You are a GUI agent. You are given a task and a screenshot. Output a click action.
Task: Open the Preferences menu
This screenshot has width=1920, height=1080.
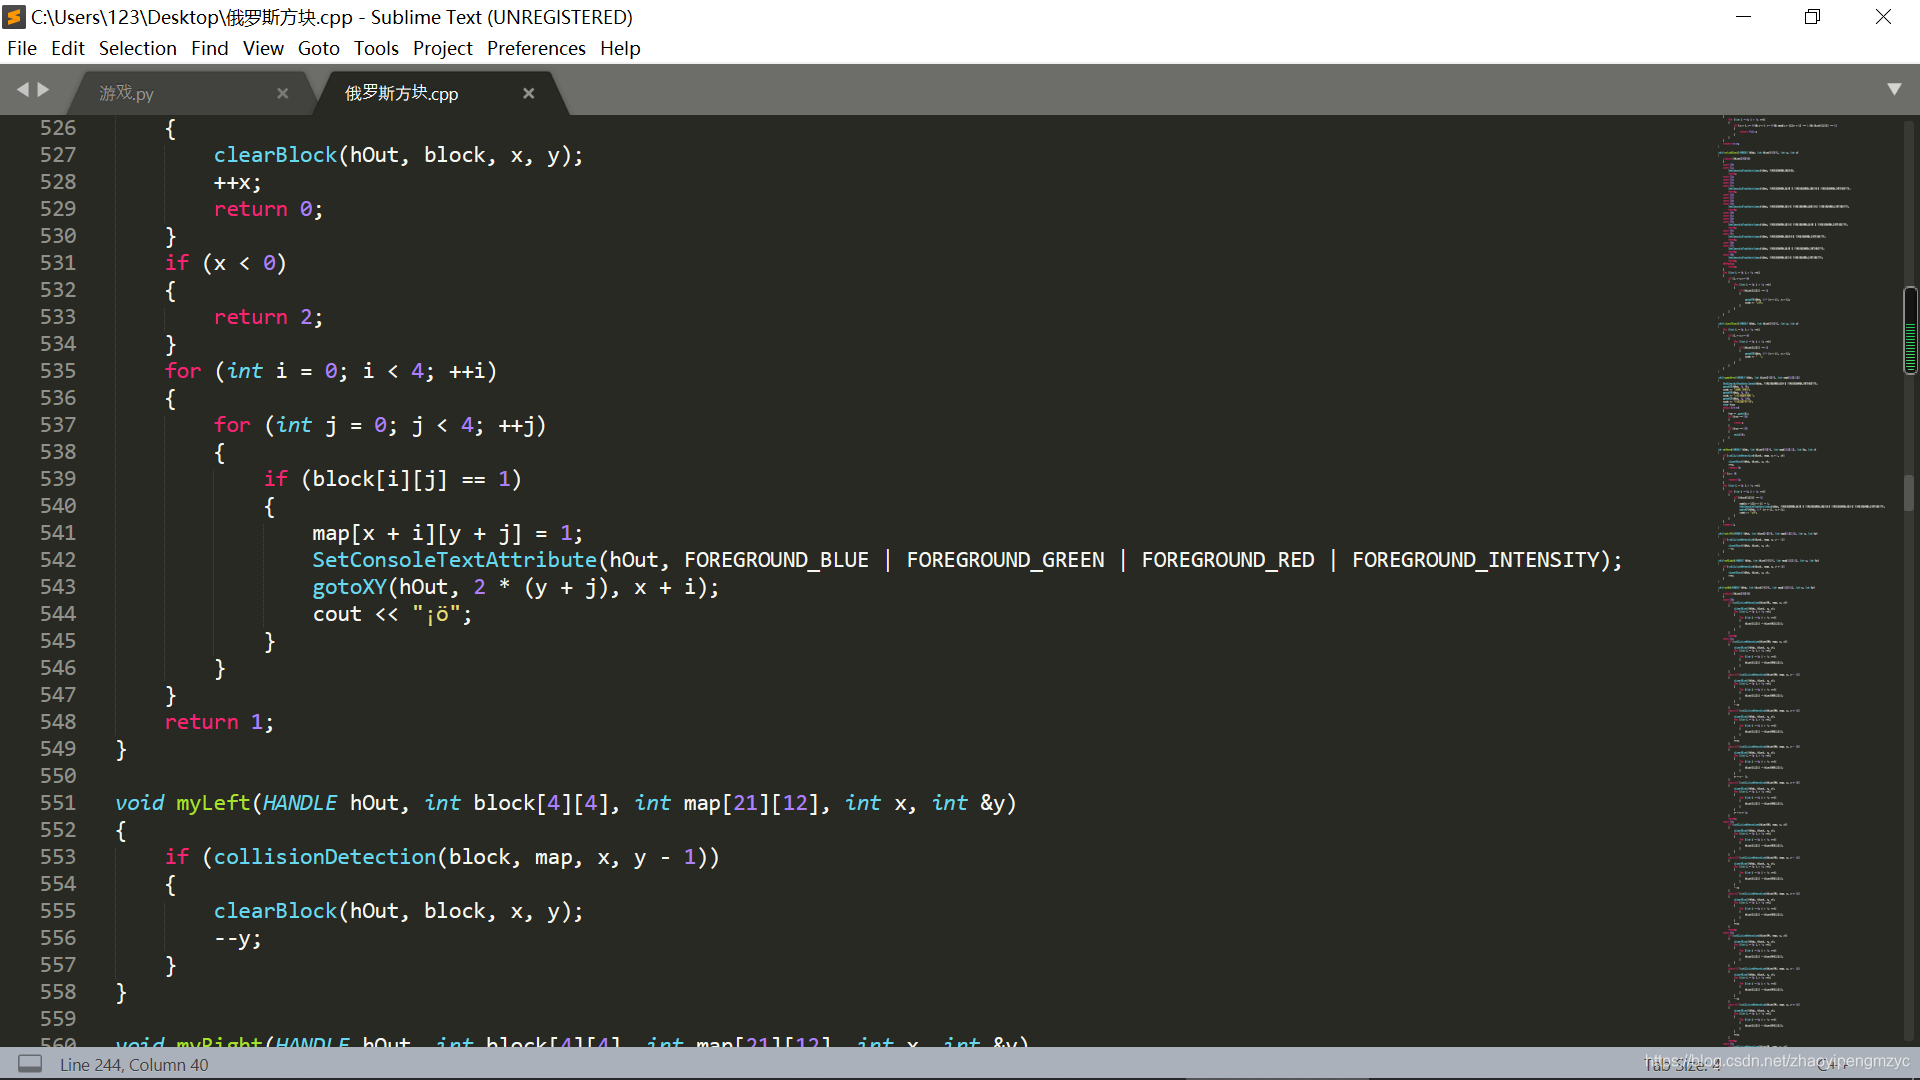point(536,48)
